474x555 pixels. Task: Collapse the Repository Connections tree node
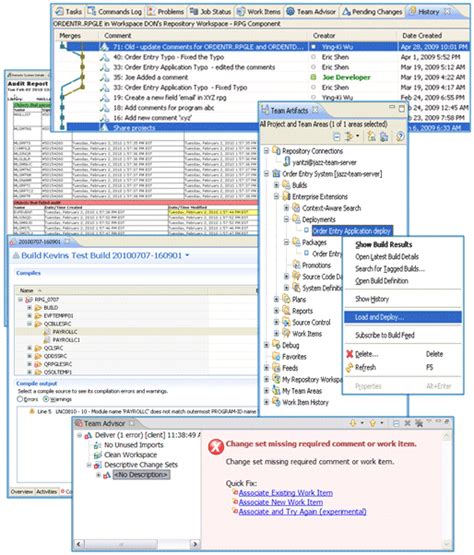click(x=267, y=151)
